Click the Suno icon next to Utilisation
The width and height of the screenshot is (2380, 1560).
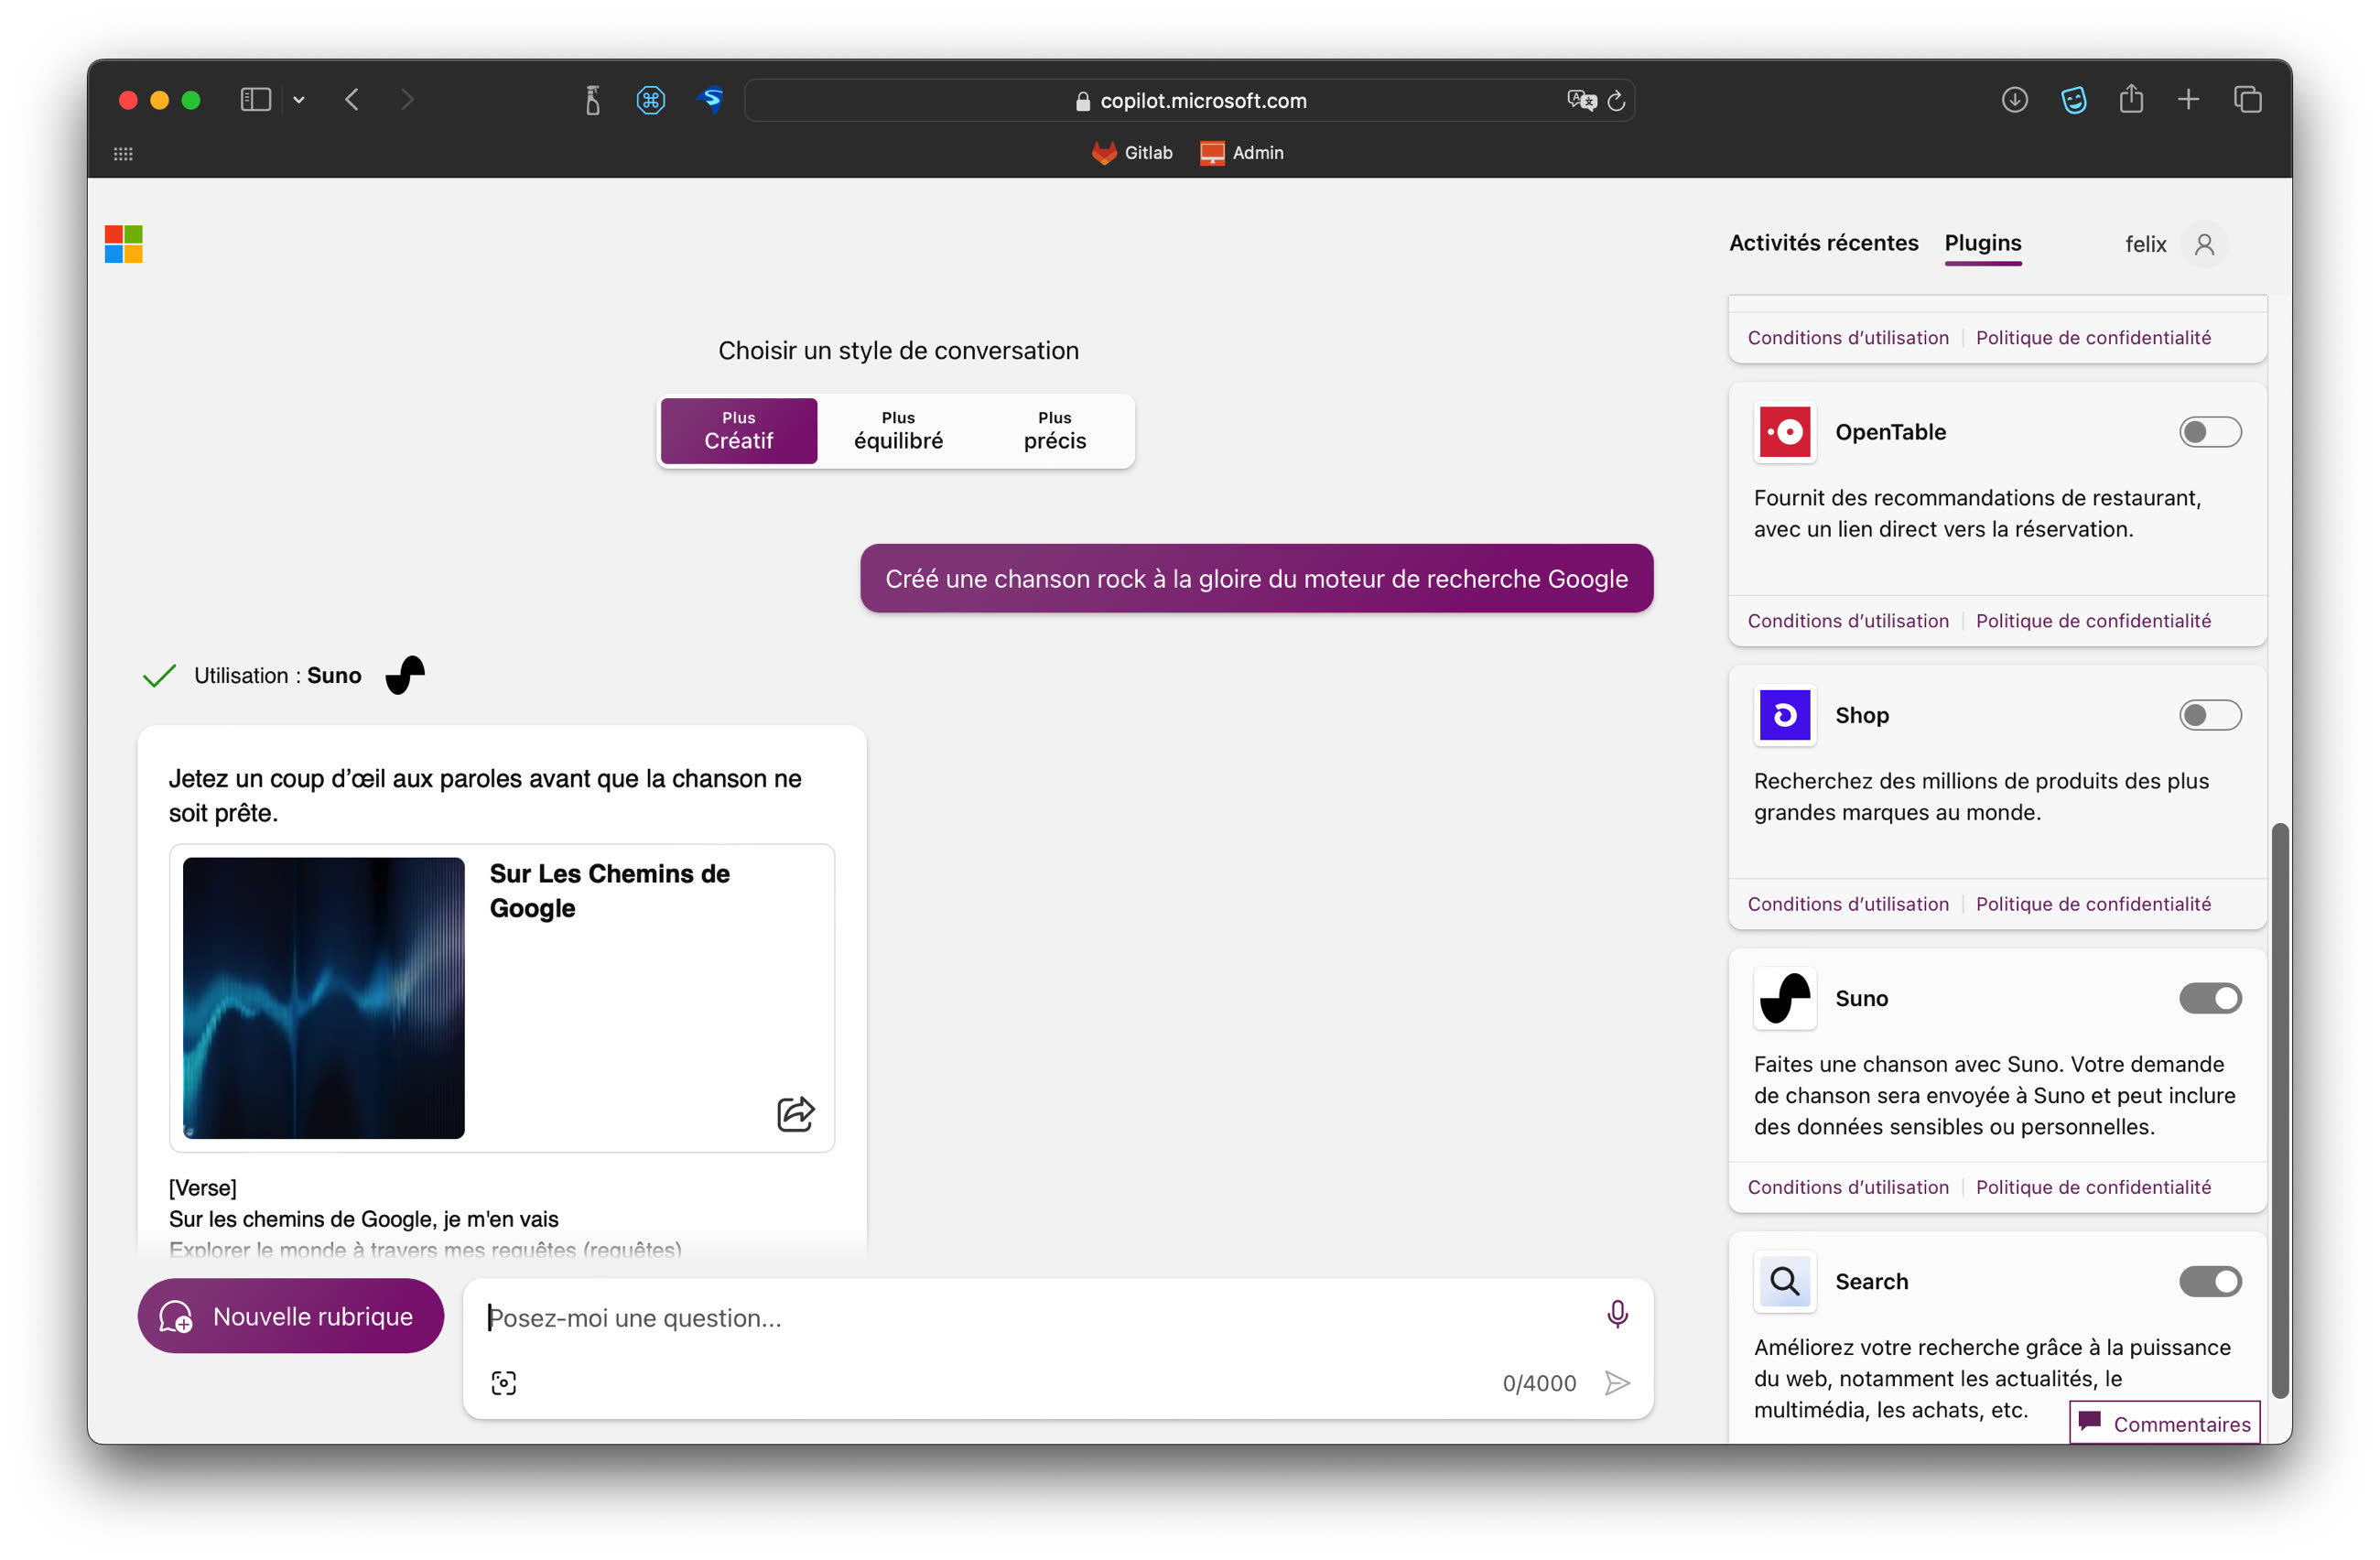(405, 675)
